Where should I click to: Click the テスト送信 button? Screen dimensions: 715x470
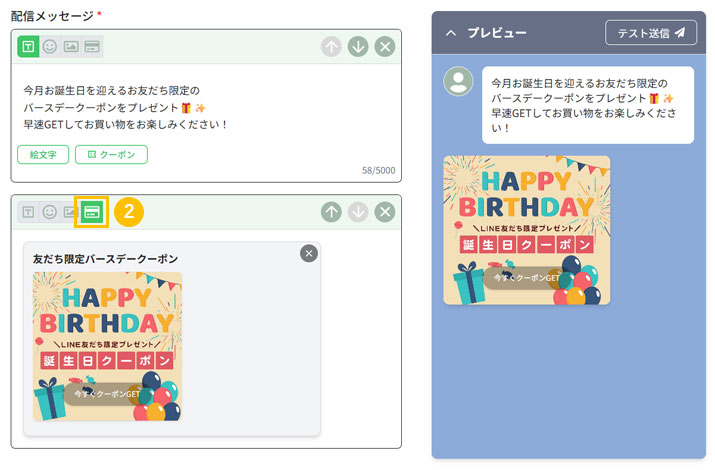(x=650, y=33)
